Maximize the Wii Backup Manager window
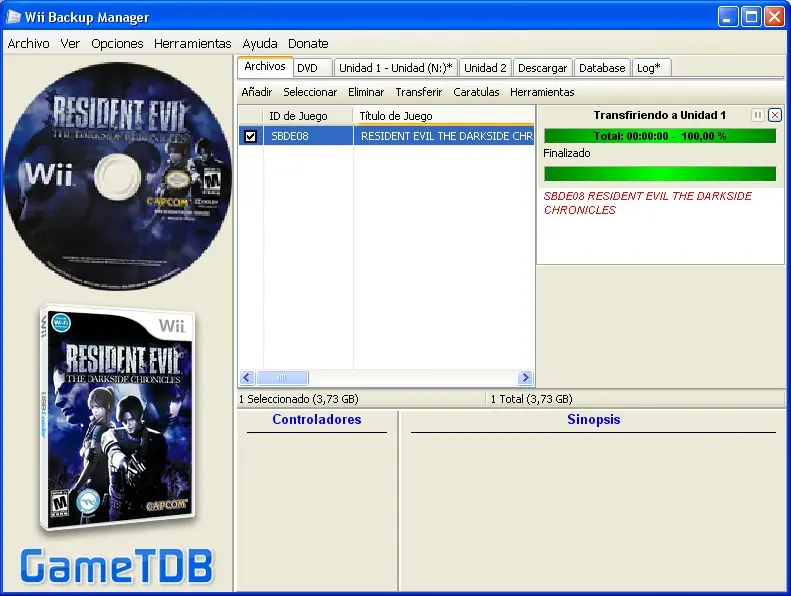791x596 pixels. coord(751,17)
